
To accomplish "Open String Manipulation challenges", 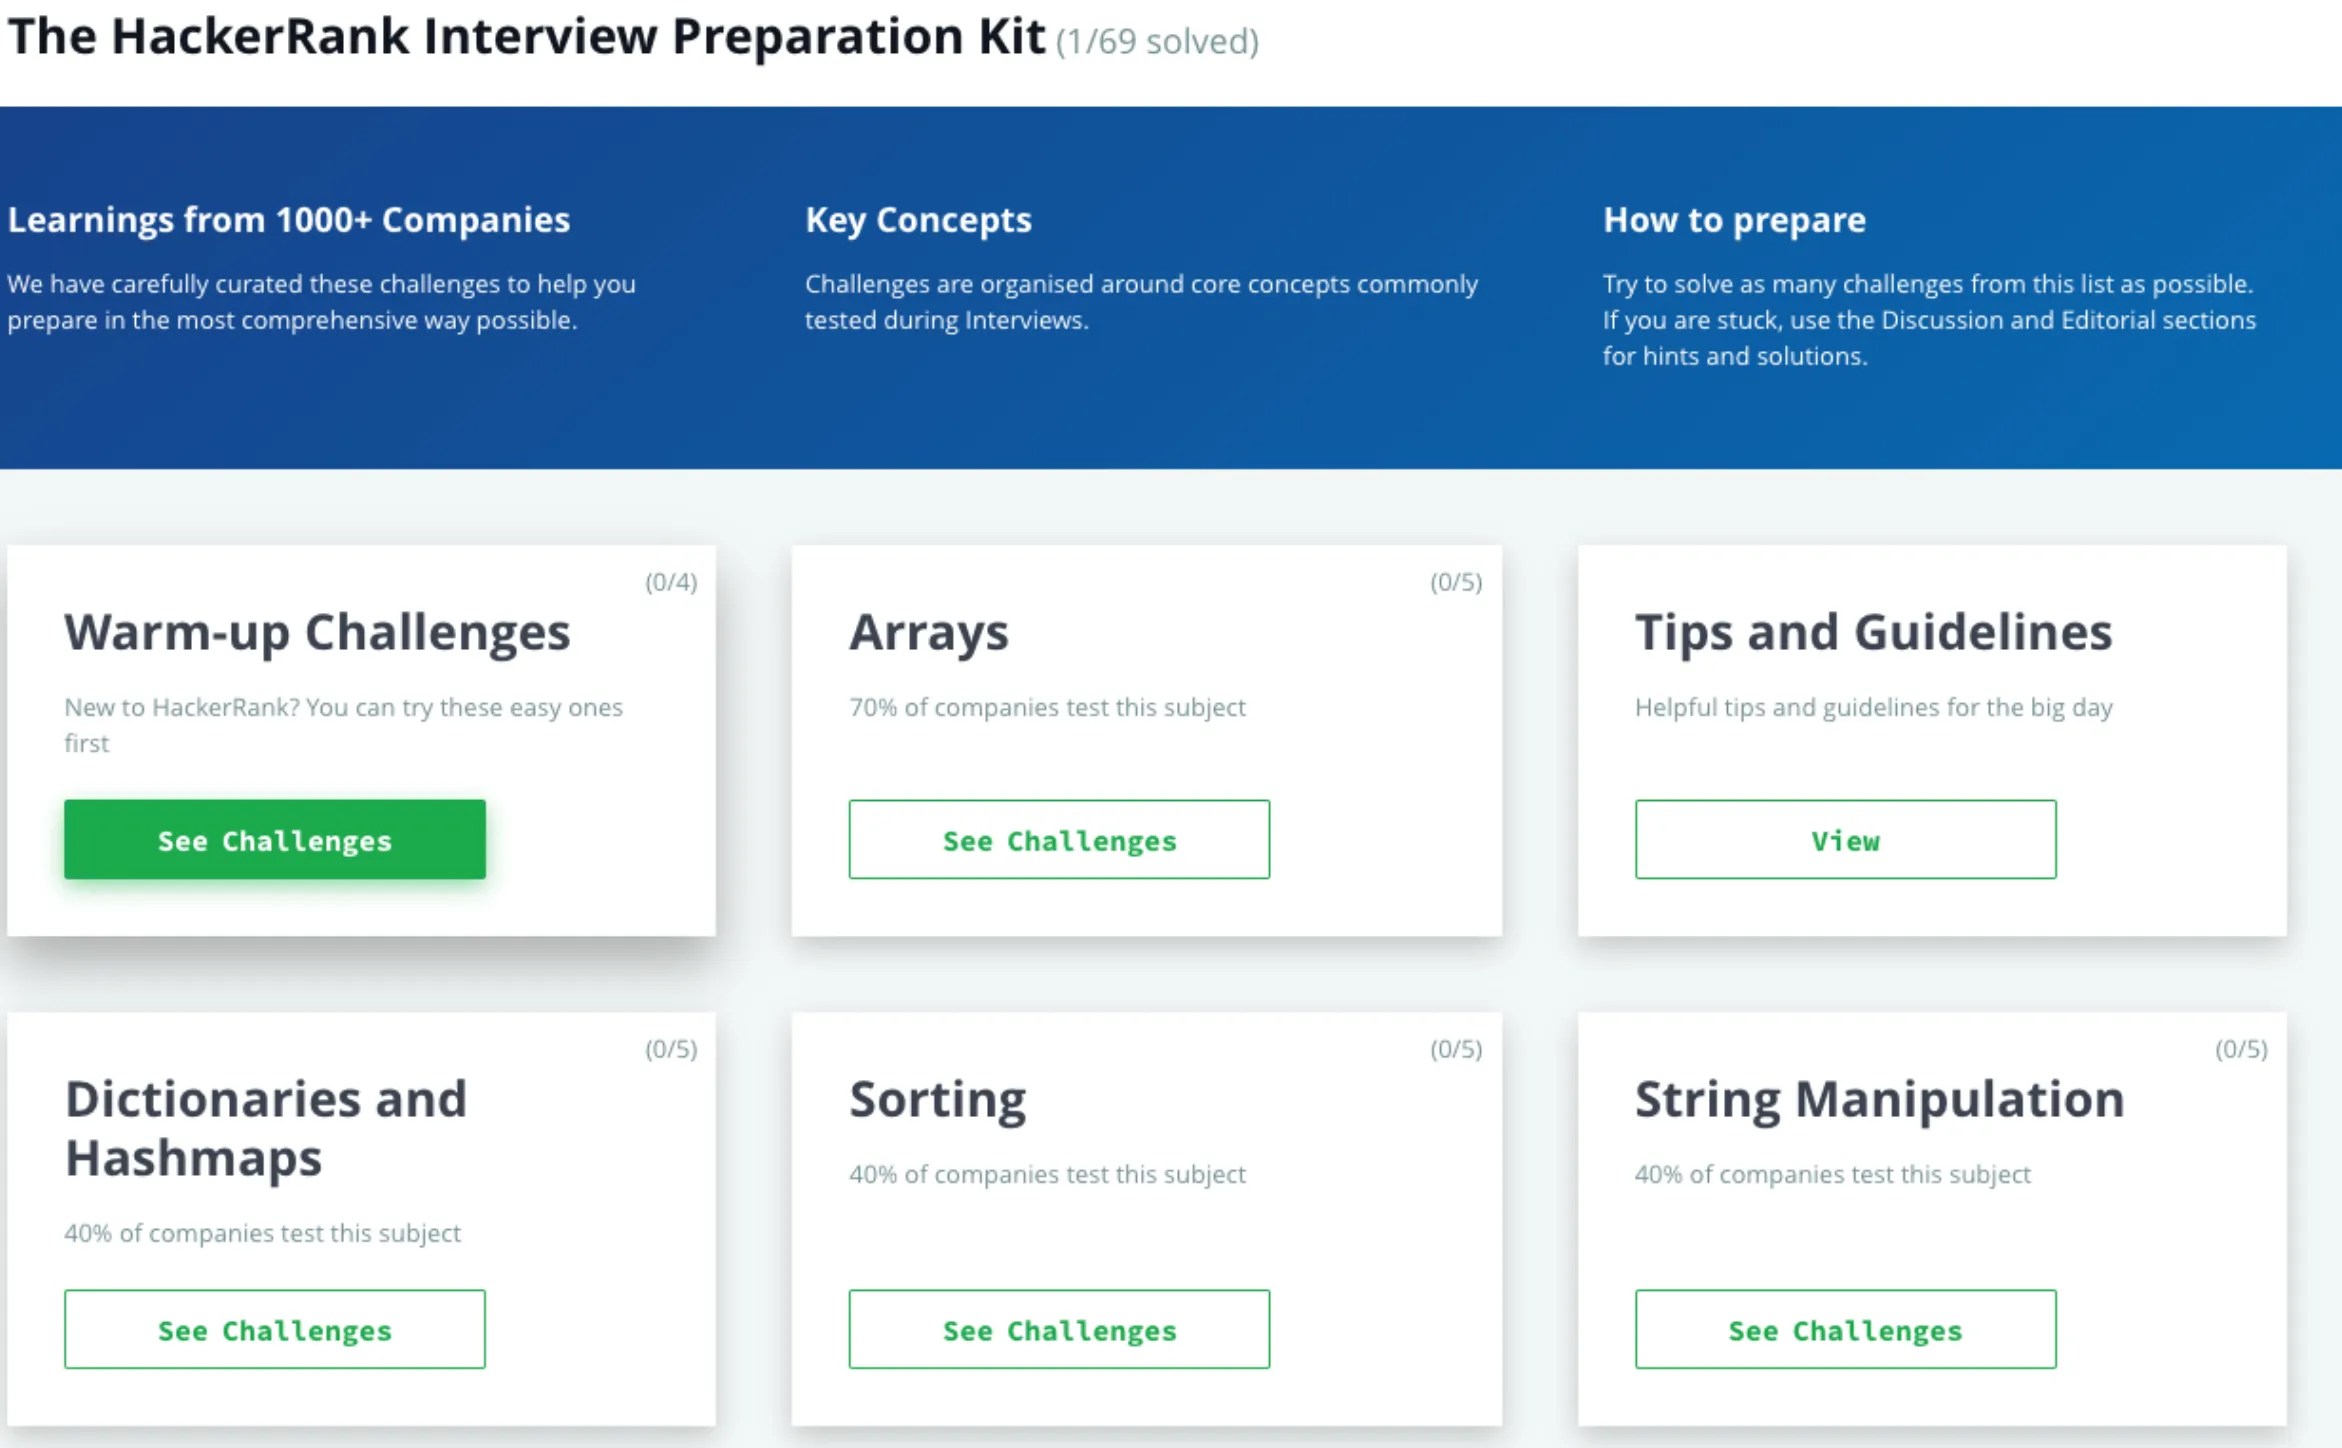I will pyautogui.click(x=1843, y=1329).
